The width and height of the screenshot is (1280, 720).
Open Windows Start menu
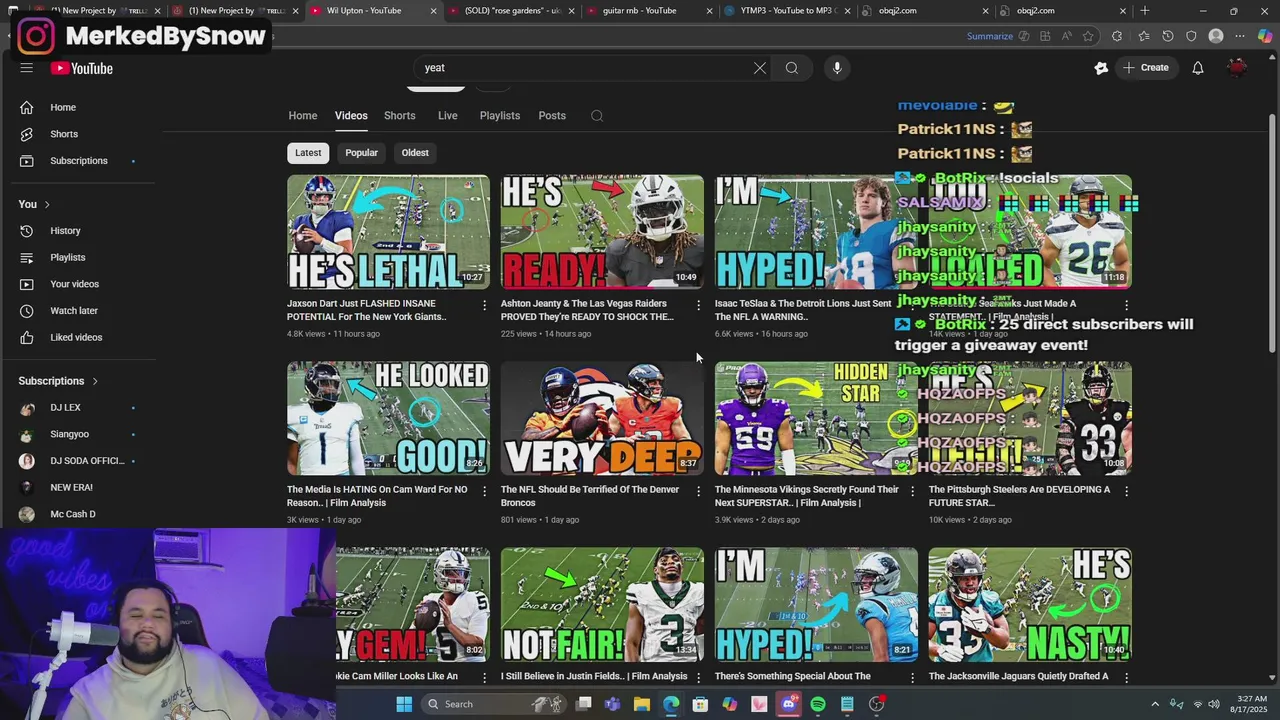tap(404, 704)
